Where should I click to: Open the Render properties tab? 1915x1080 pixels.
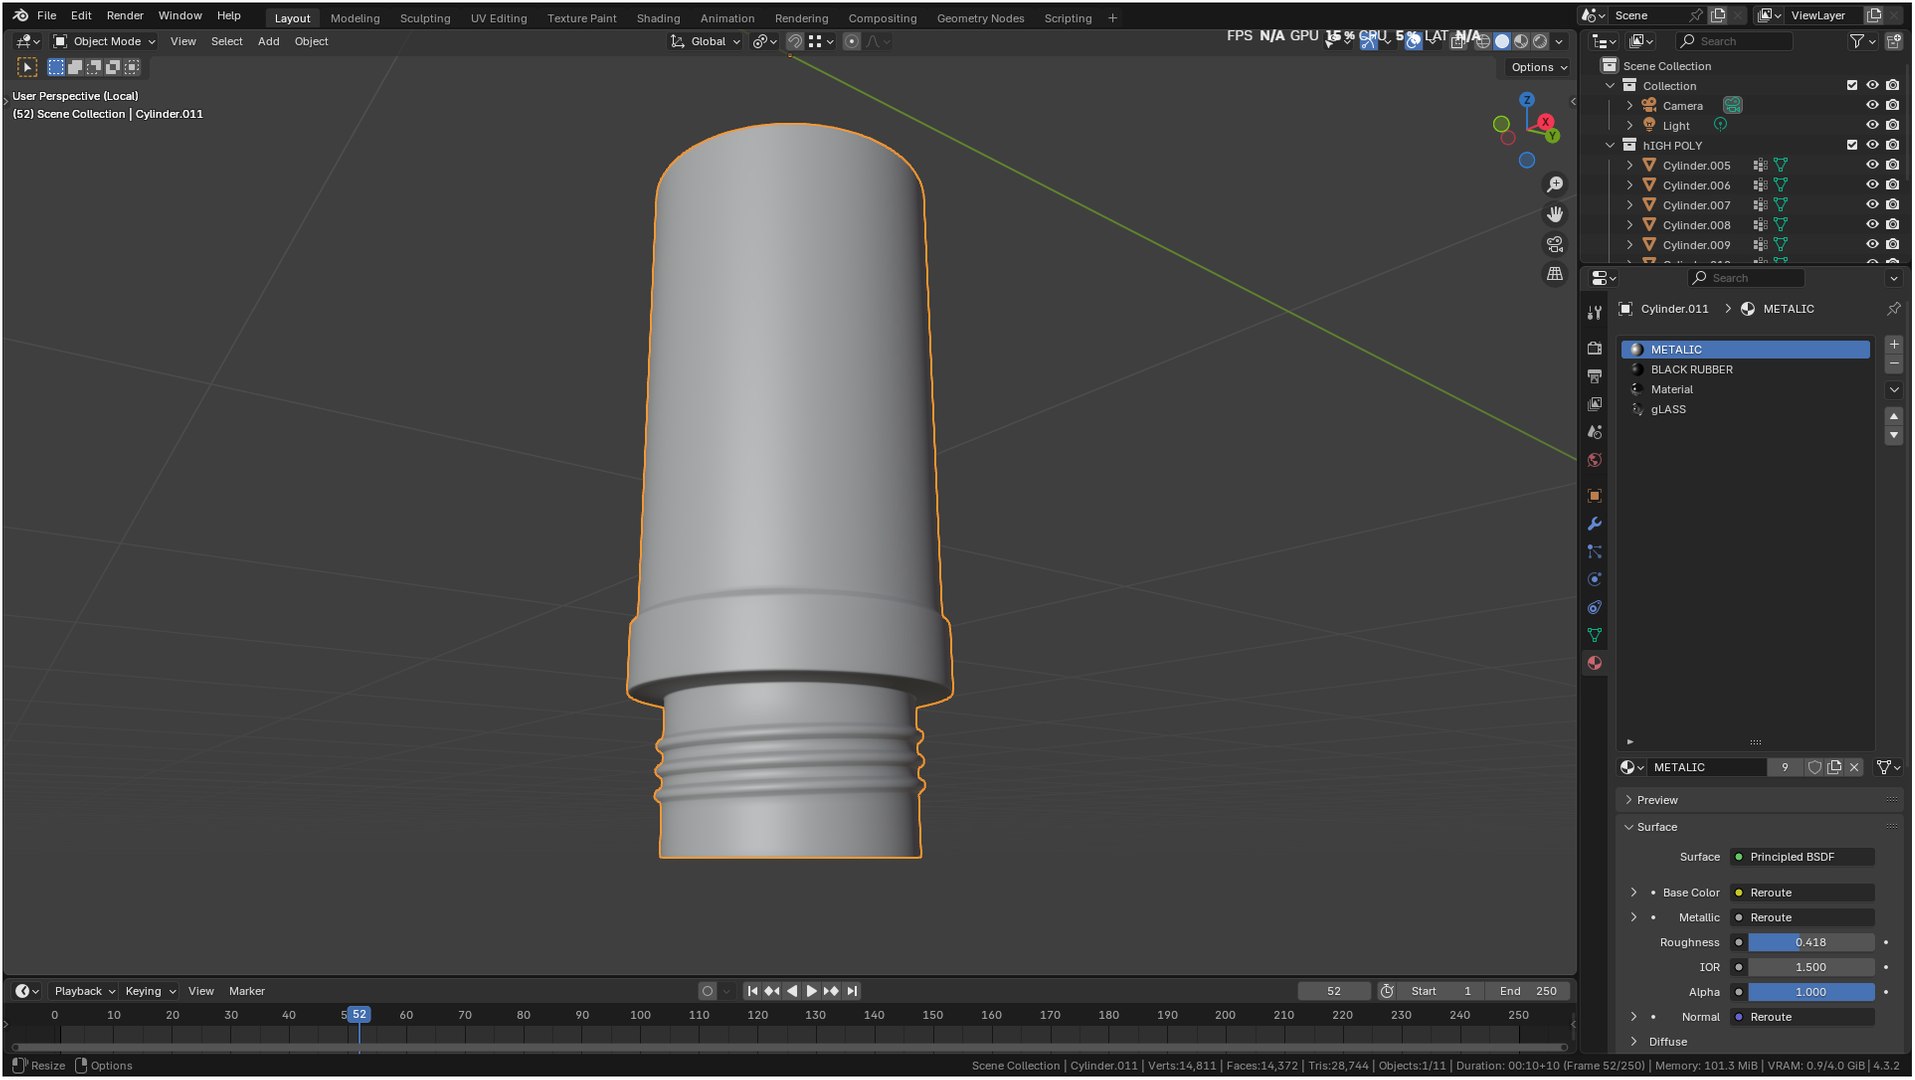[x=1594, y=348]
